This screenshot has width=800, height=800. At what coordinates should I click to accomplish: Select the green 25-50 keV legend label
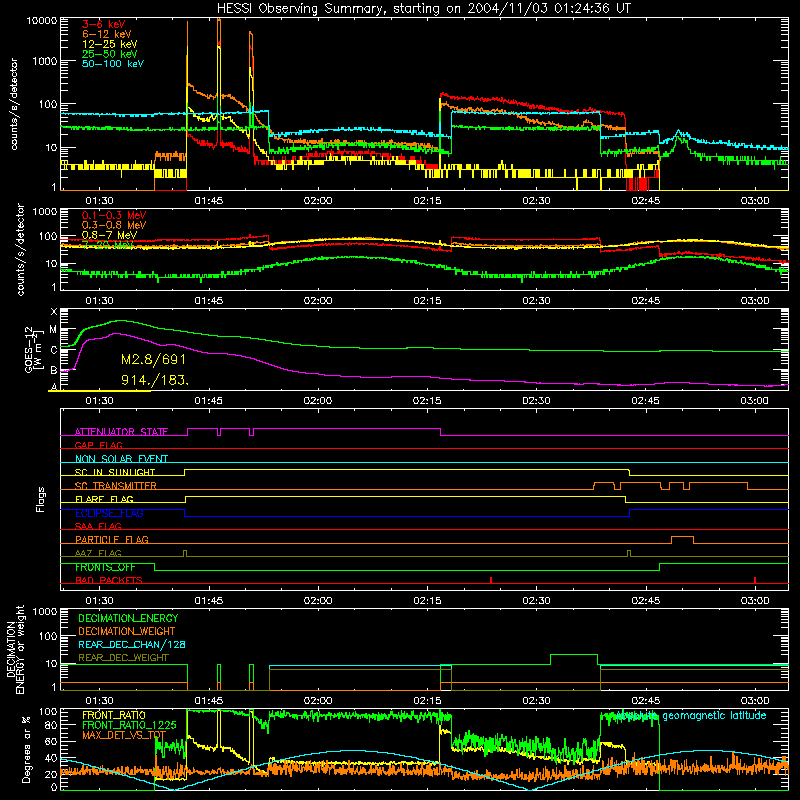[x=110, y=54]
